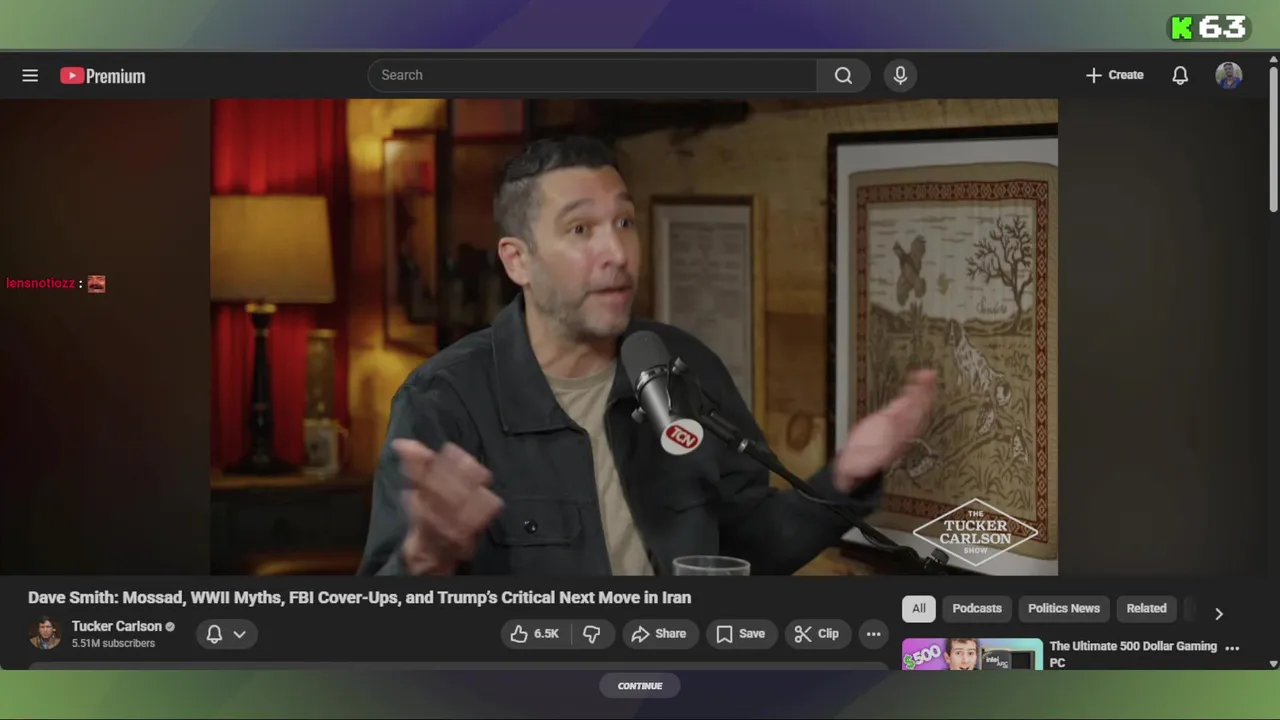Click the CONTINUE button
This screenshot has width=1280, height=720.
640,685
